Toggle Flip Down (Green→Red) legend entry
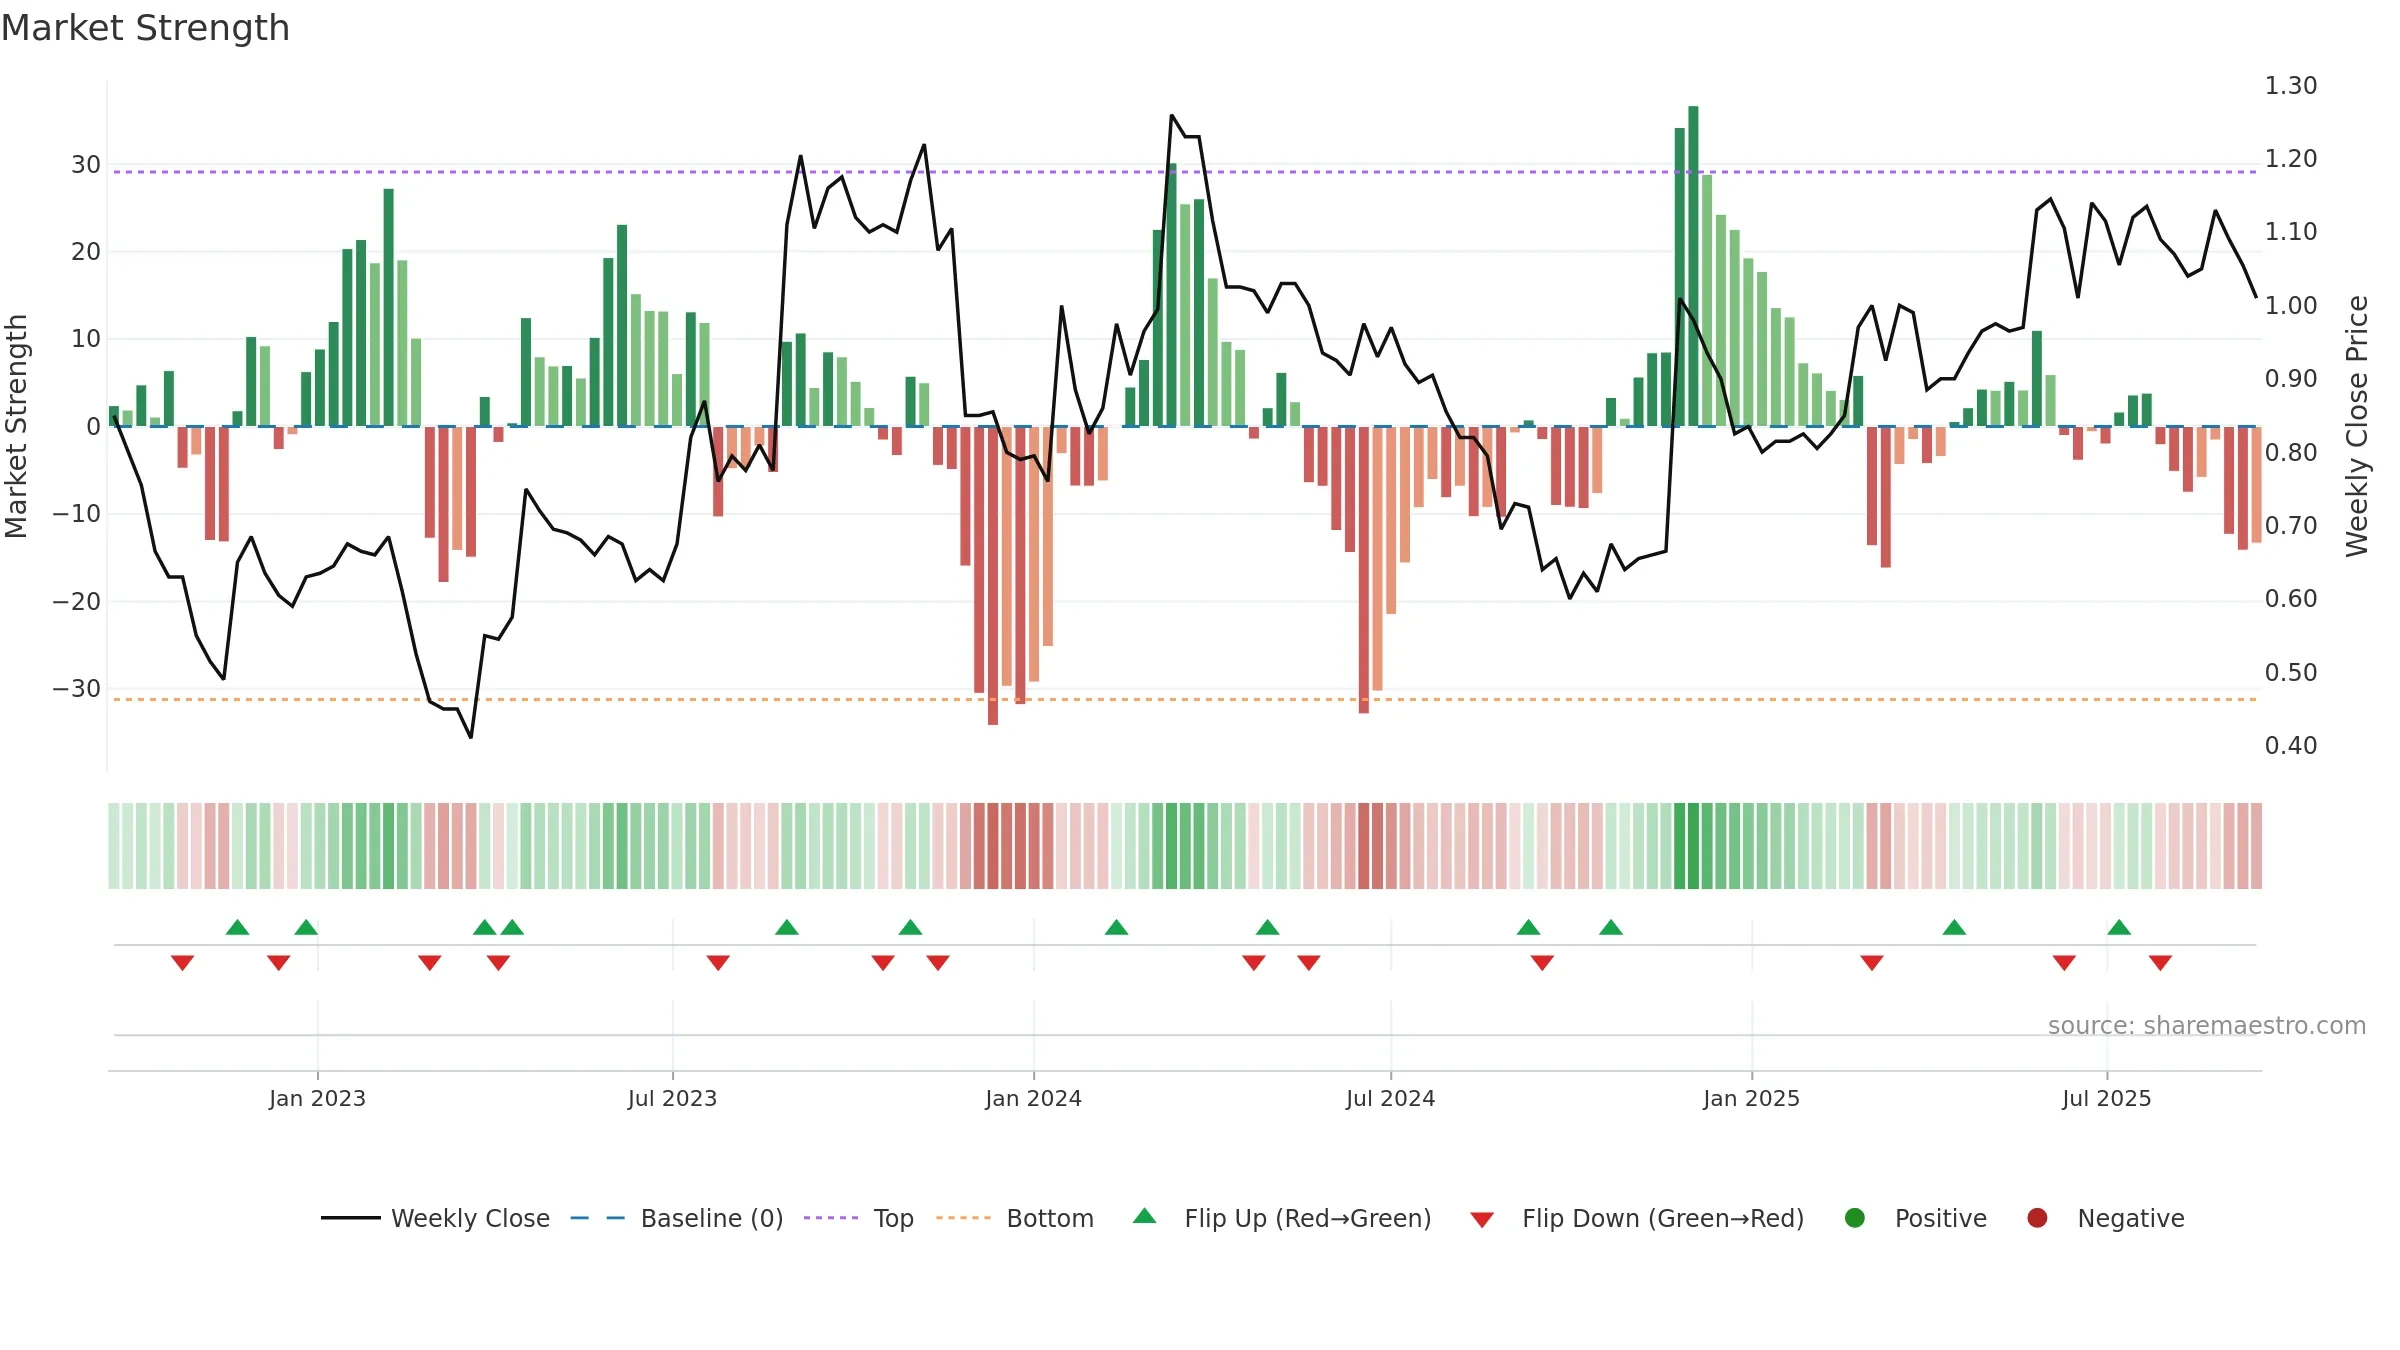The width and height of the screenshot is (2400, 1350). tap(1637, 1218)
